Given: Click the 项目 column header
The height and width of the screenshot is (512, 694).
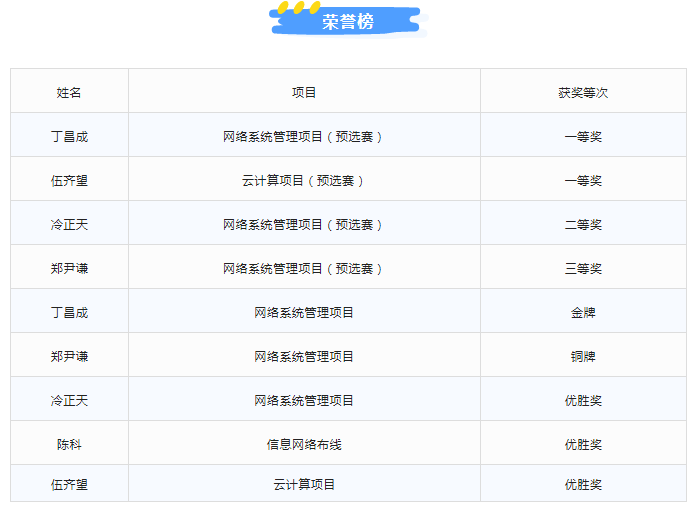Looking at the screenshot, I should click(x=304, y=92).
